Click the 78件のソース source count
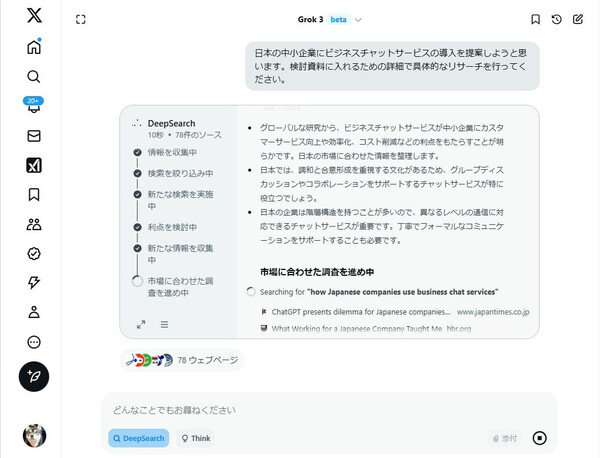The width and height of the screenshot is (600, 458). [x=198, y=135]
